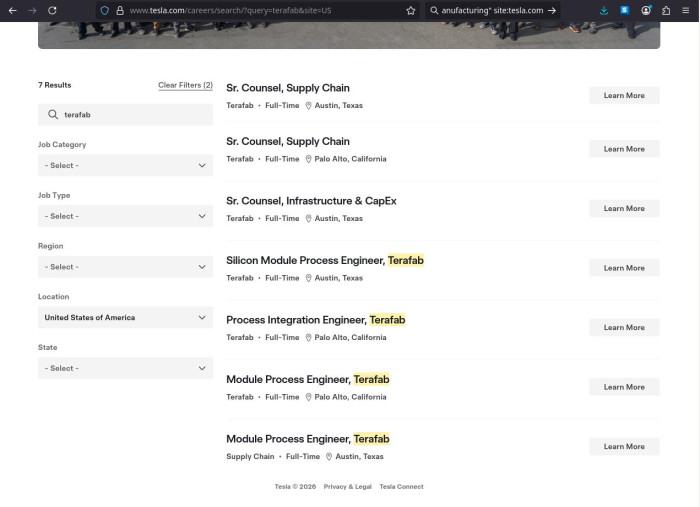This screenshot has height=507, width=700.
Task: Expand the State dropdown
Action: pyautogui.click(x=125, y=368)
